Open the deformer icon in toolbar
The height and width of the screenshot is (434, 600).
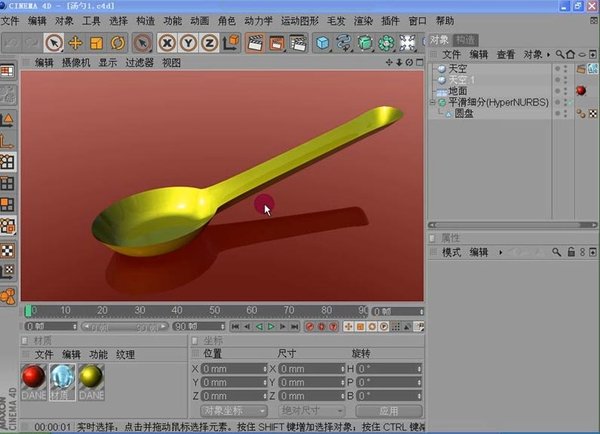click(407, 43)
